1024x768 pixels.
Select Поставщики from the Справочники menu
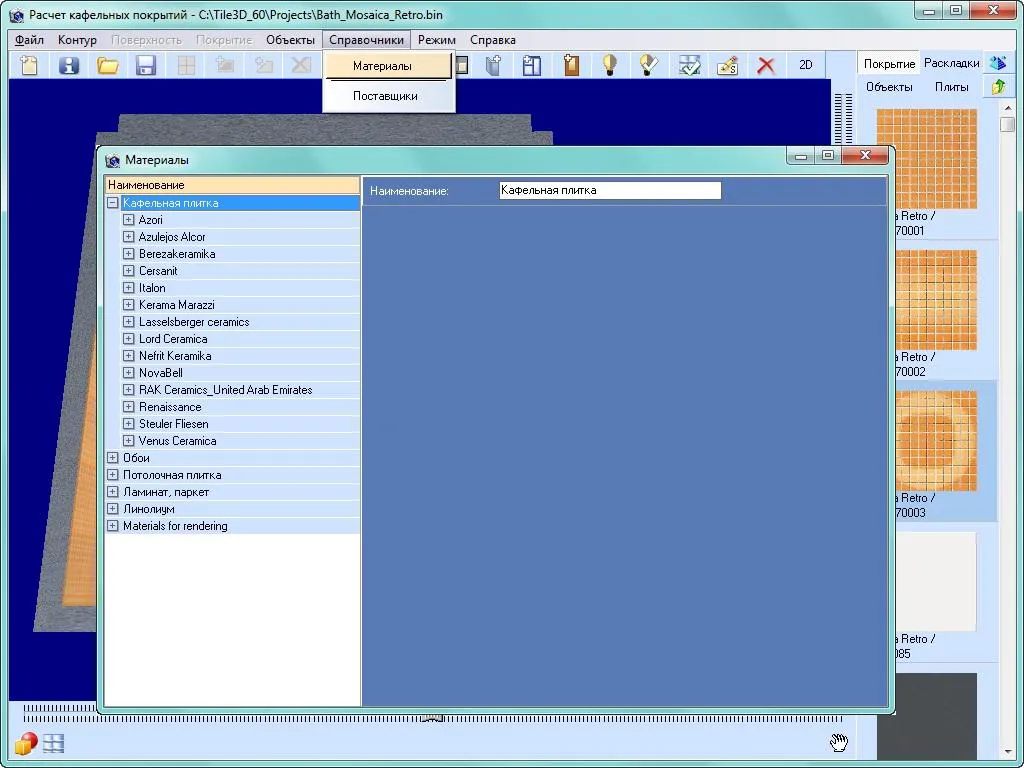[x=385, y=96]
